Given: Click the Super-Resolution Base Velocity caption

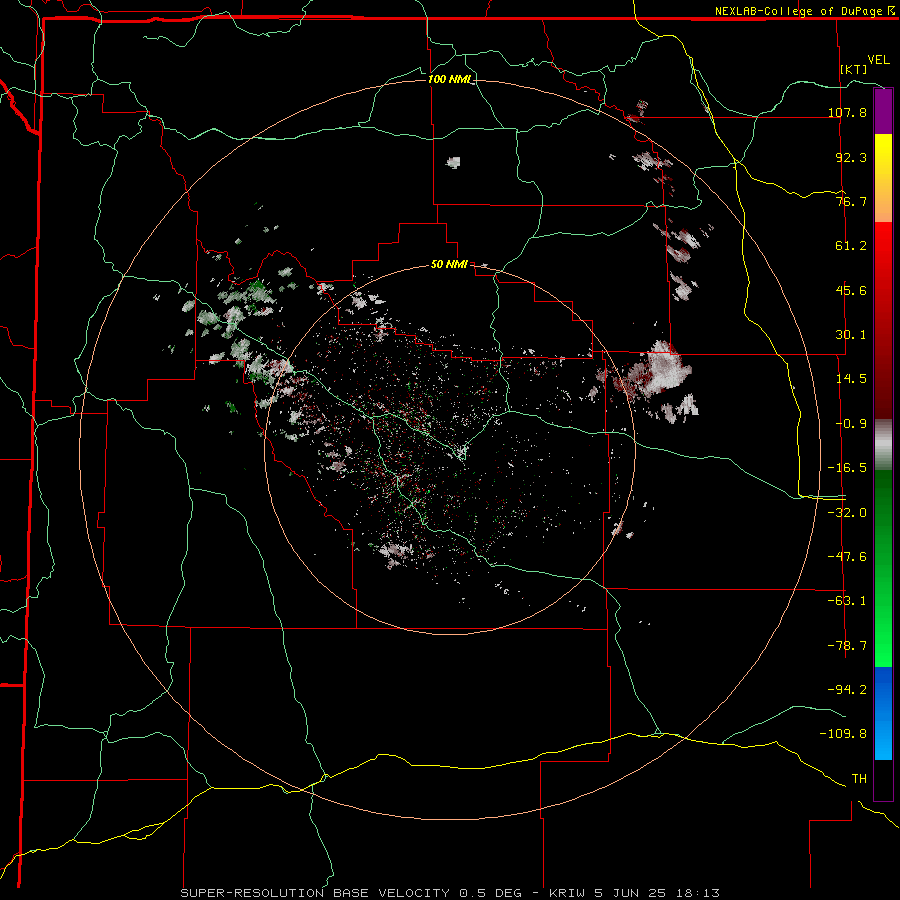Looking at the screenshot, I should (x=449, y=893).
